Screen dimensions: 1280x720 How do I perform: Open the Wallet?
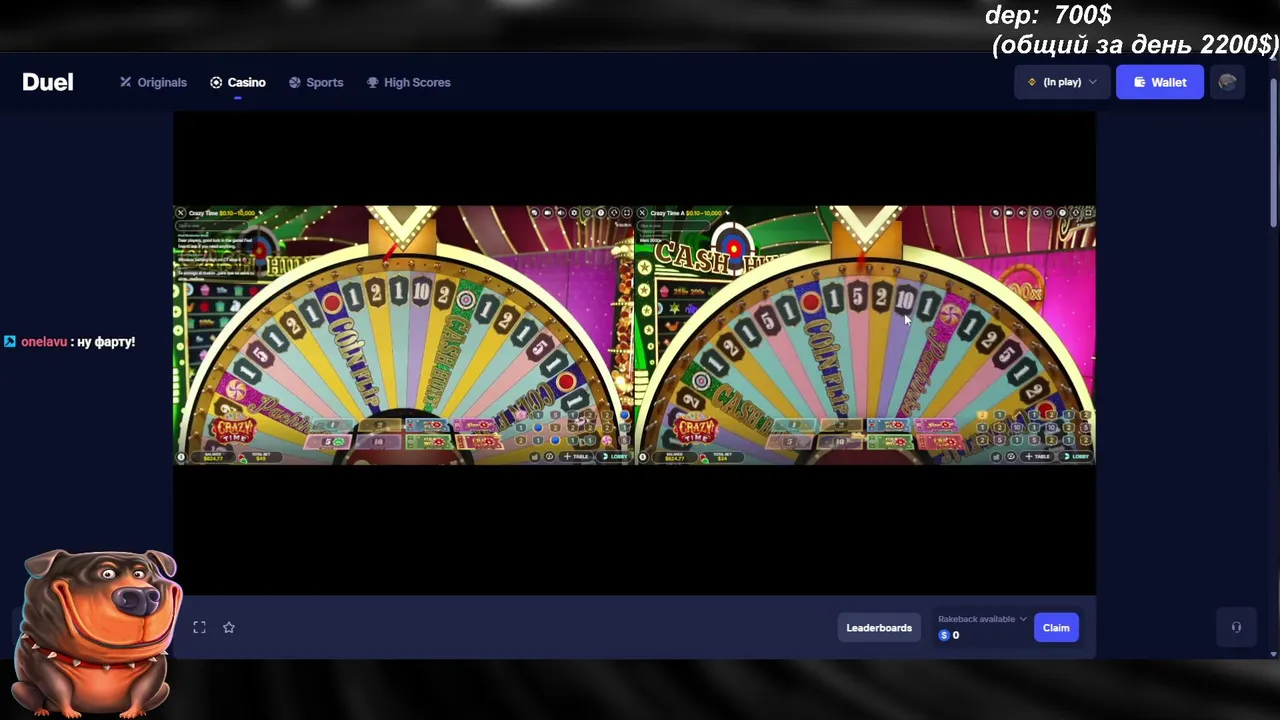click(x=1160, y=82)
